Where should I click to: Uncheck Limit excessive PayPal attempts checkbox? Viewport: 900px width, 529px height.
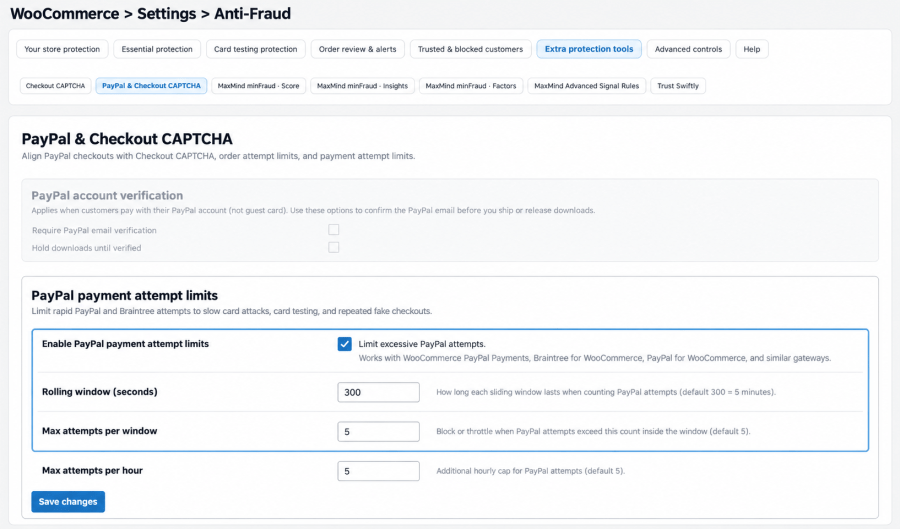coord(344,344)
